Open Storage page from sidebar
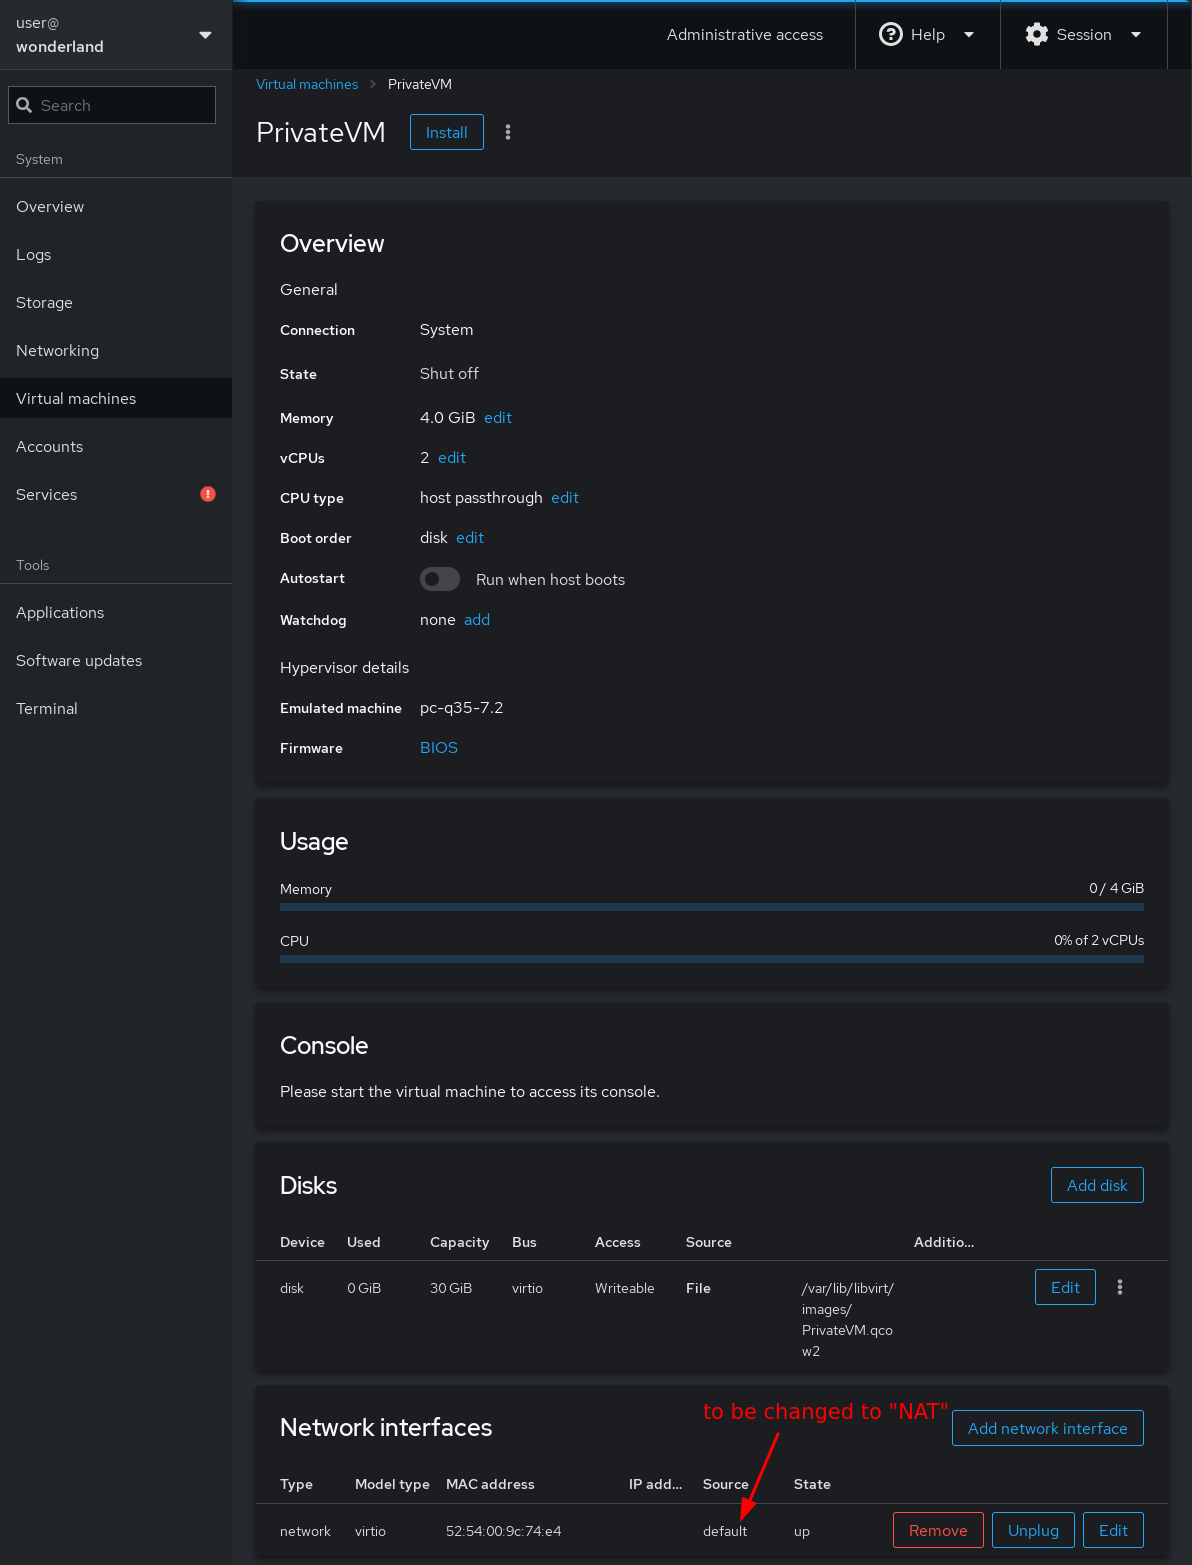 (x=44, y=303)
